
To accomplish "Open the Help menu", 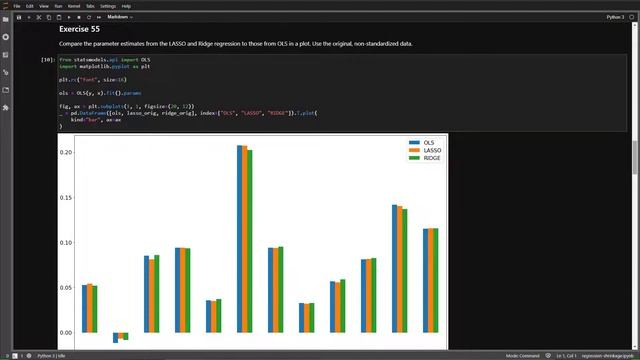I will click(x=126, y=6).
